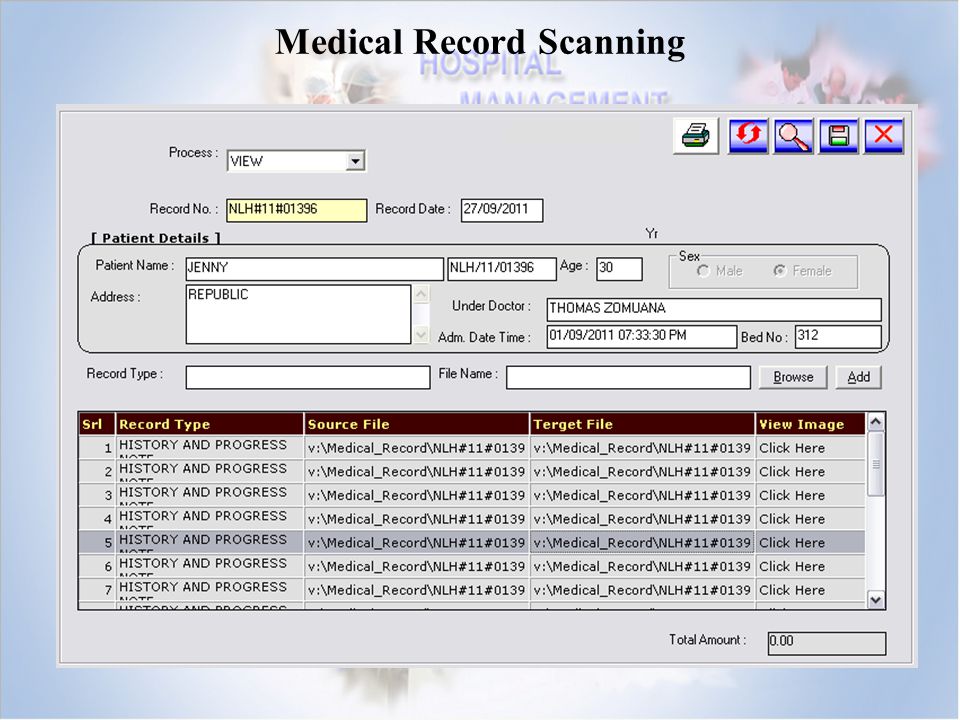Image resolution: width=960 pixels, height=720 pixels.
Task: Click the Patient Name field containing JENNY
Action: pos(315,269)
